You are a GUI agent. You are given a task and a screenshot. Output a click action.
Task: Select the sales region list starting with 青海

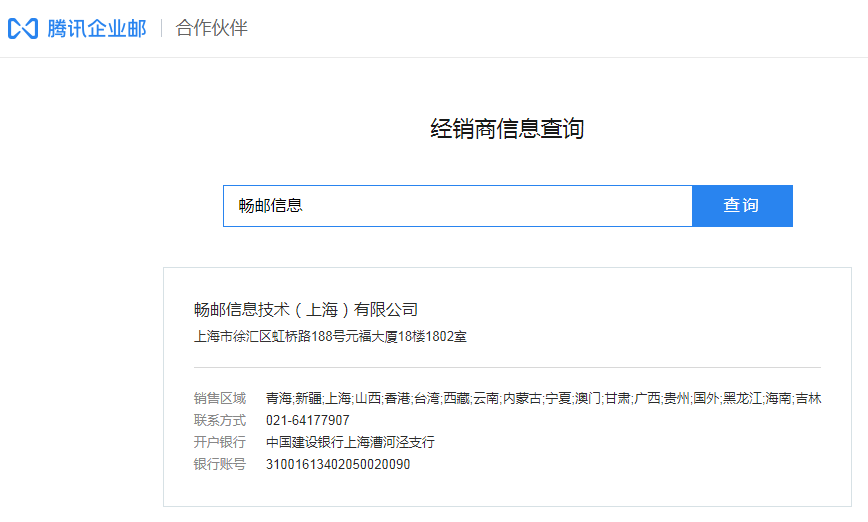pos(544,398)
